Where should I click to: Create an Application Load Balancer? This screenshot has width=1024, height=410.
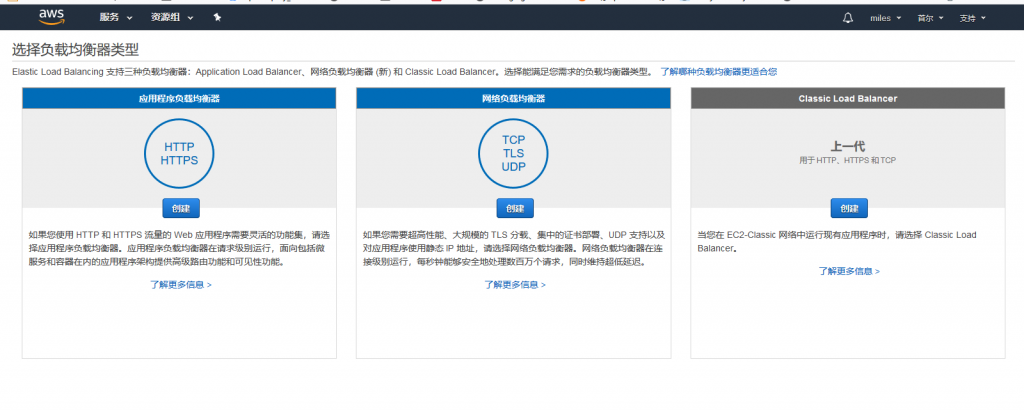pos(181,208)
